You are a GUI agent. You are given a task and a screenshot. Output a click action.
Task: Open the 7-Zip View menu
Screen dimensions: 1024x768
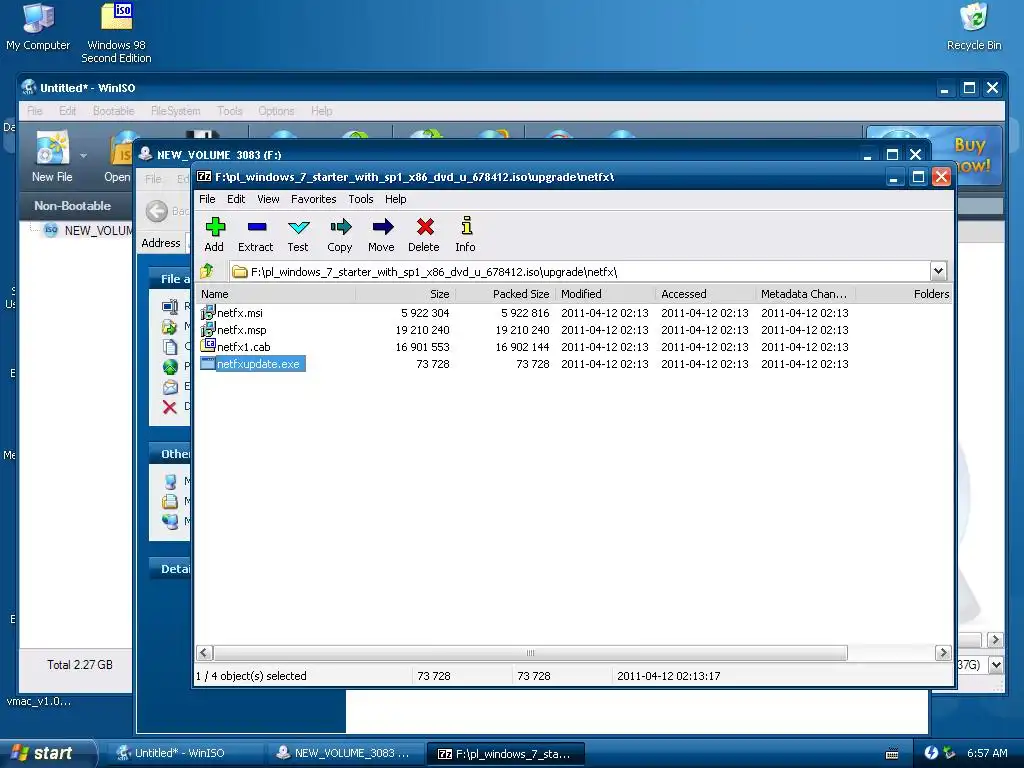268,199
